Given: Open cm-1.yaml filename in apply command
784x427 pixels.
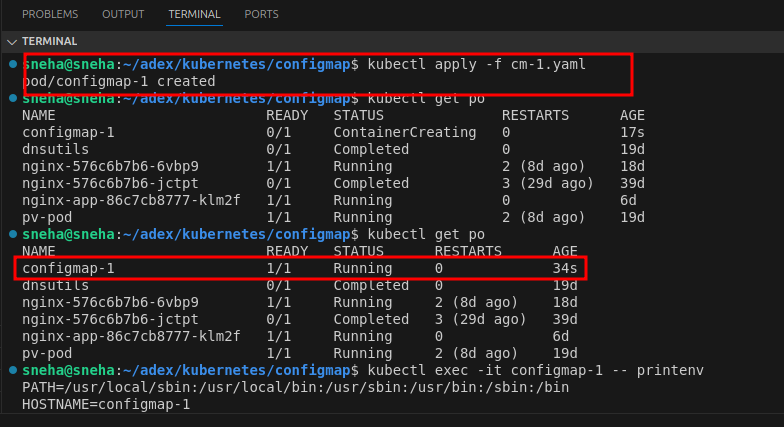Looking at the screenshot, I should pos(551,64).
